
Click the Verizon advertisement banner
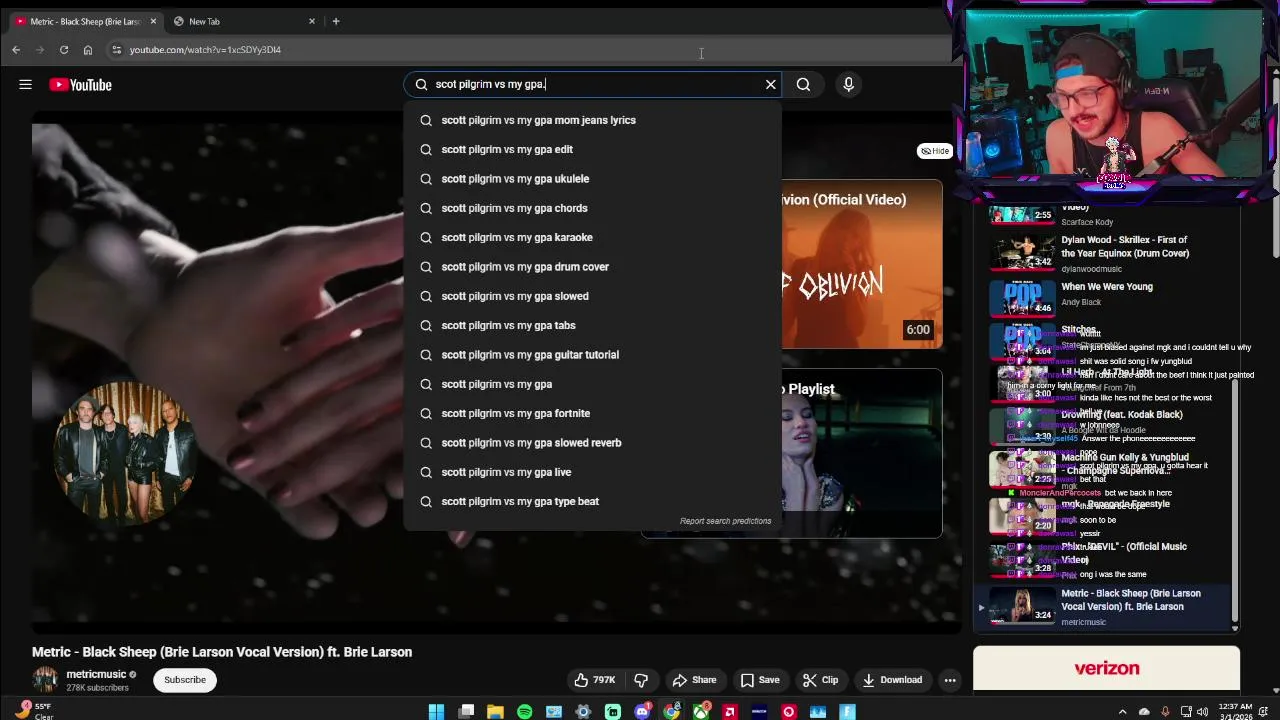pyautogui.click(x=1106, y=668)
